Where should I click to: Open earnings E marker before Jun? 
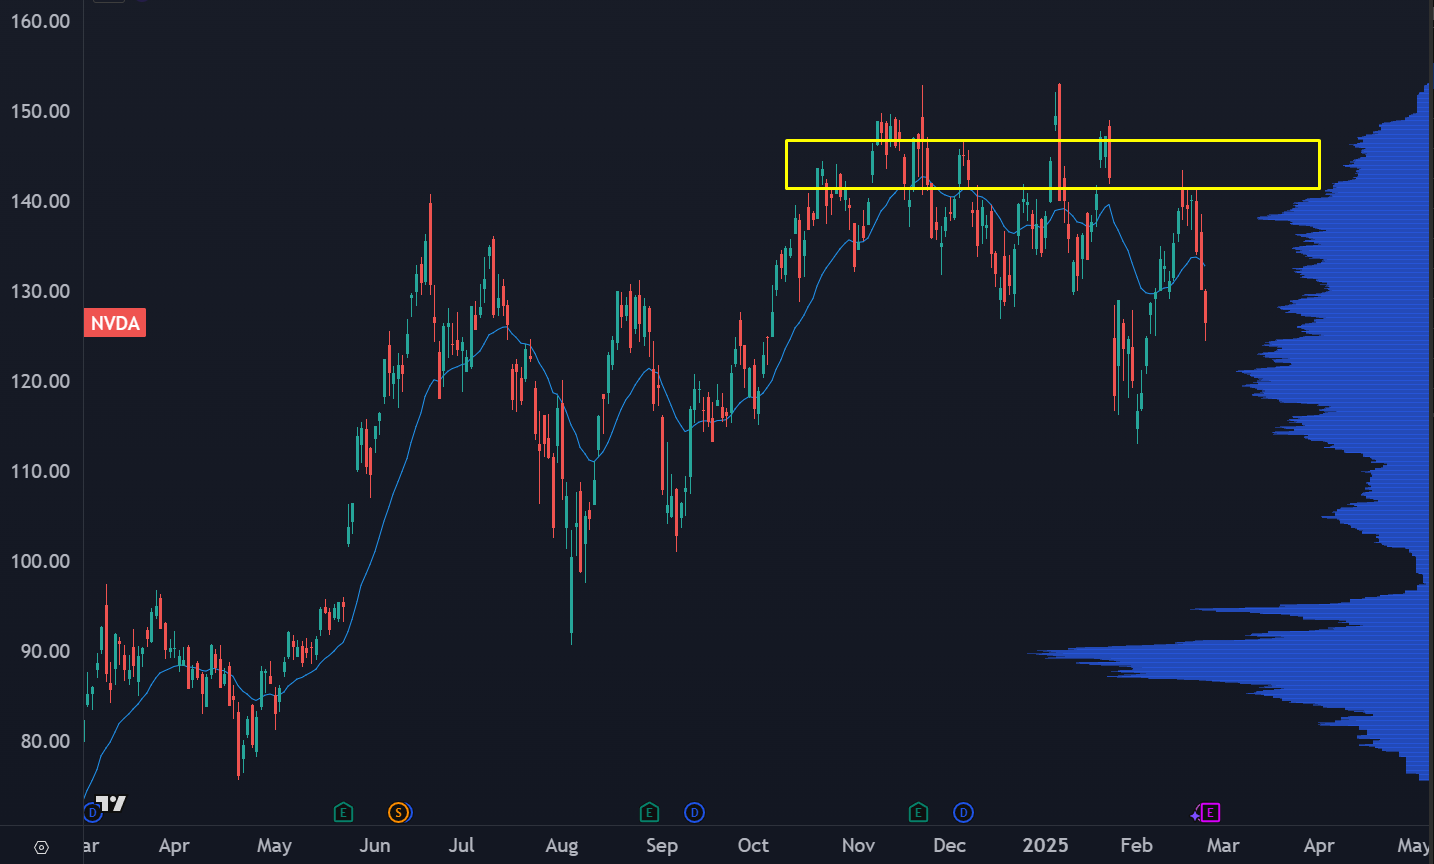[343, 813]
